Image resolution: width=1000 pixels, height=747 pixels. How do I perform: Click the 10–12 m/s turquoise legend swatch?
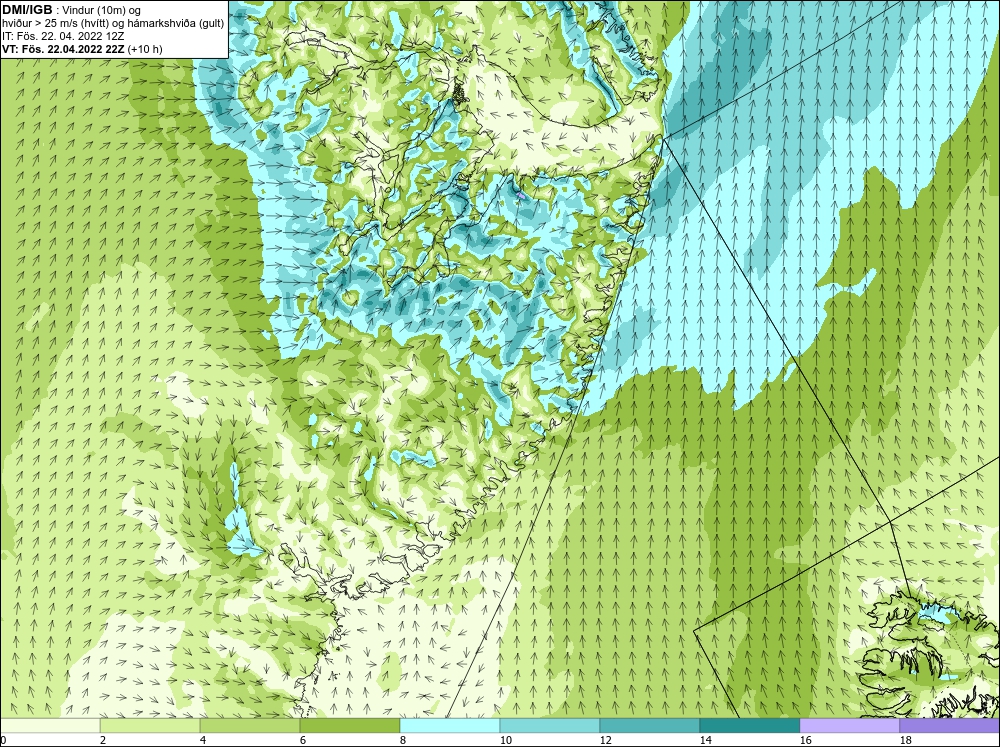550,726
